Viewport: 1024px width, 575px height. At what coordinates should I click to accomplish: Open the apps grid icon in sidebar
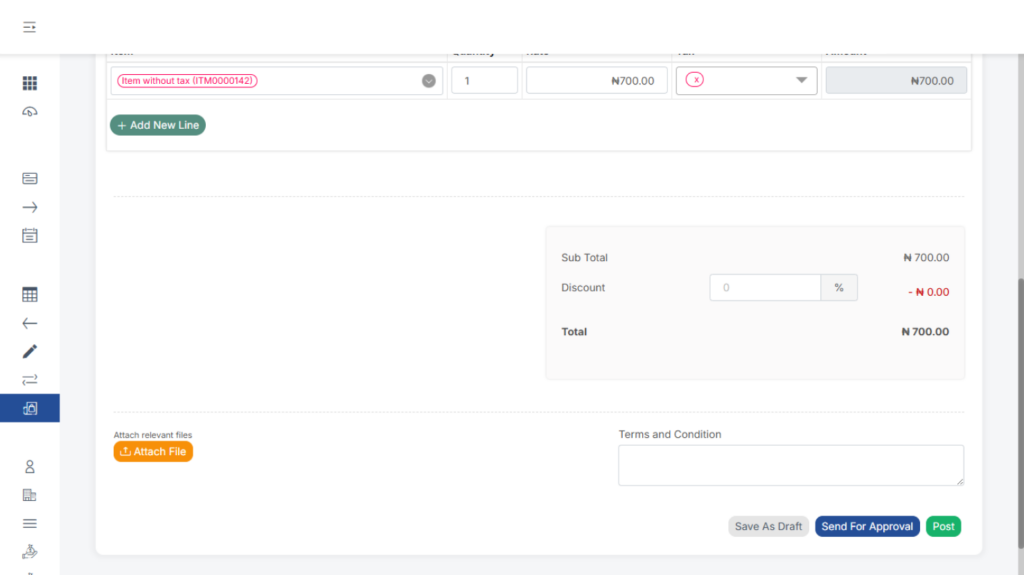coord(29,83)
